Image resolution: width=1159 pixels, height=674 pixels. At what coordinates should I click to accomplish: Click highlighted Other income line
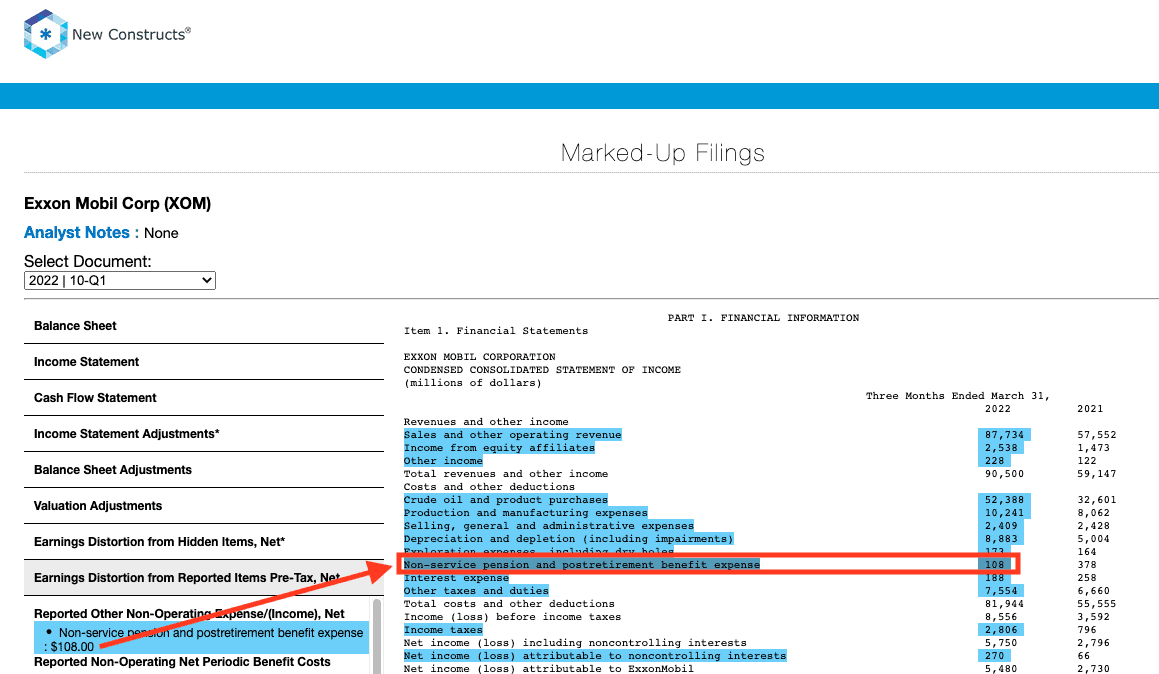(x=443, y=460)
